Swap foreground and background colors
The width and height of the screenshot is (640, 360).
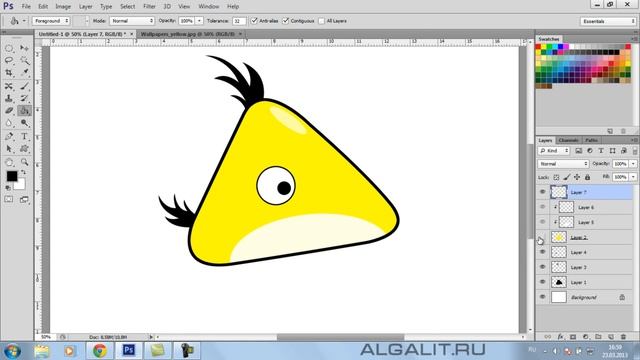tap(24, 172)
